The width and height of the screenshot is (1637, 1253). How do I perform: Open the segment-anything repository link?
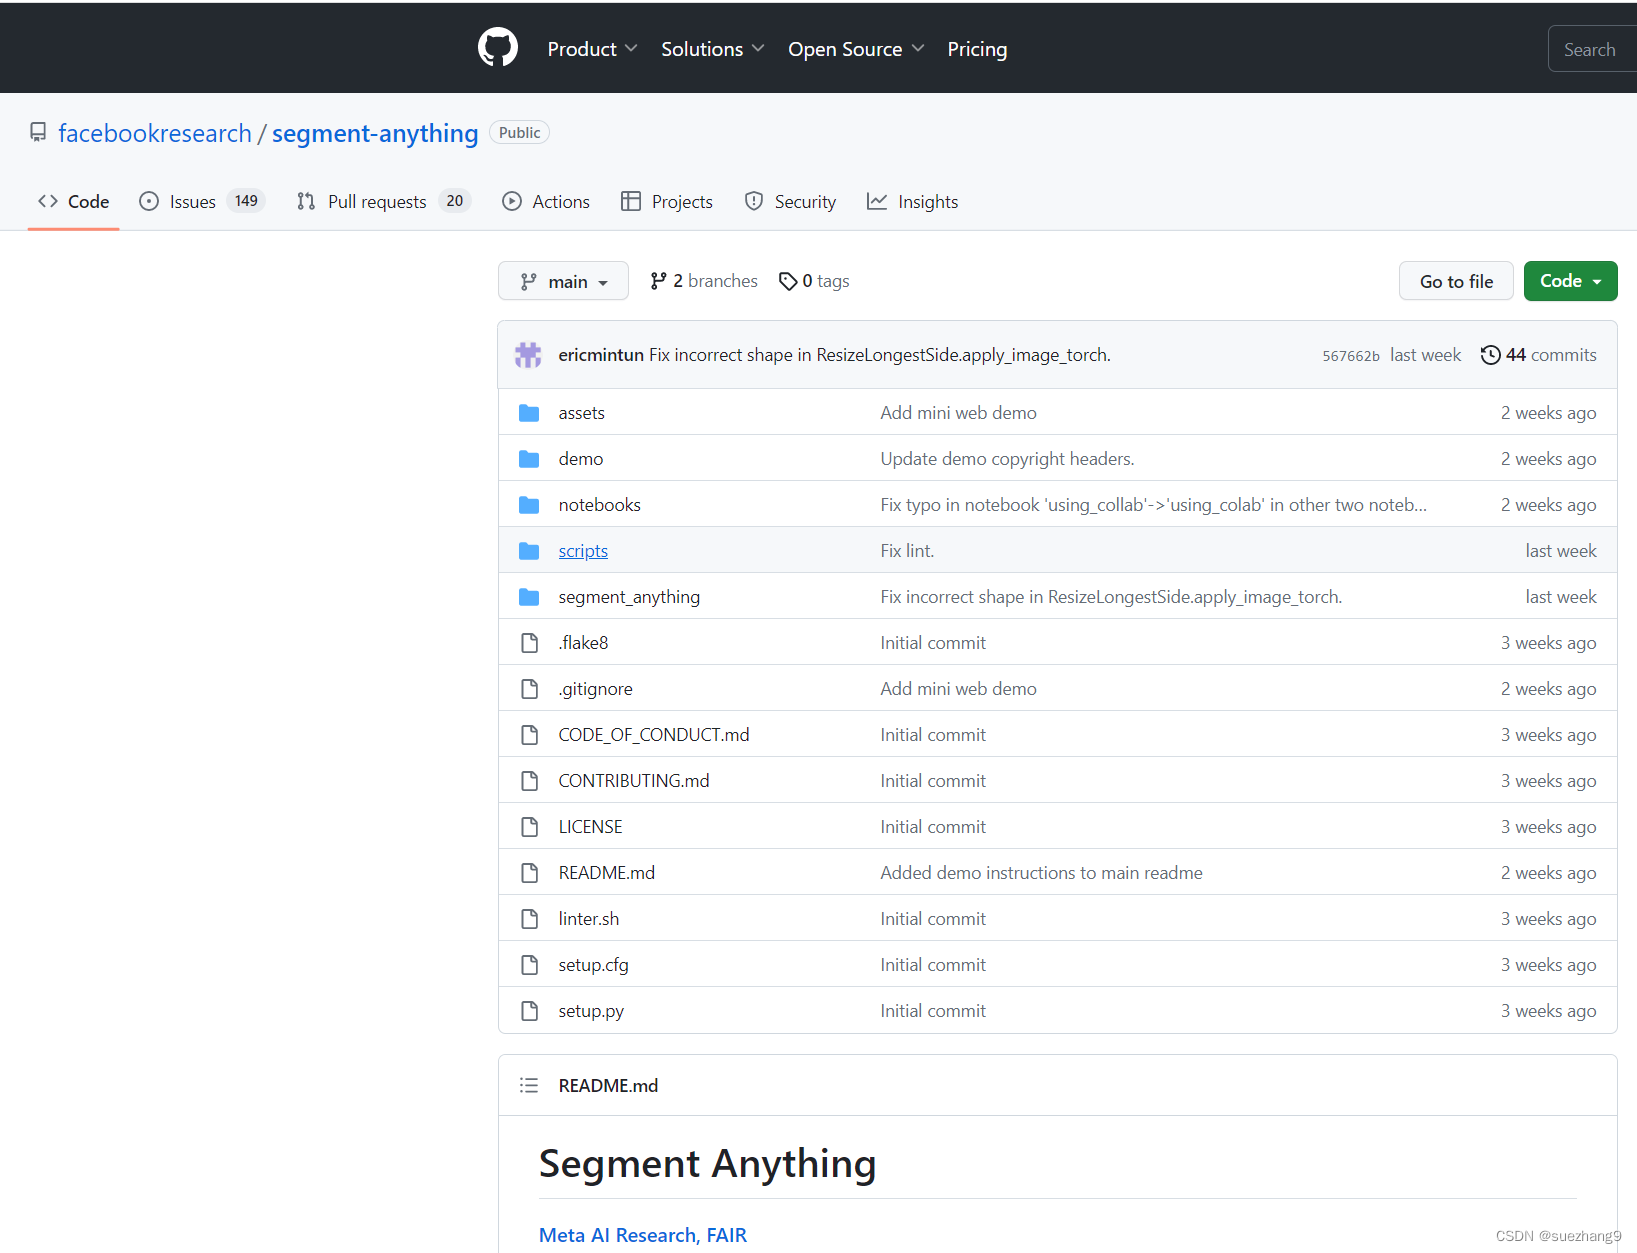pyautogui.click(x=375, y=133)
